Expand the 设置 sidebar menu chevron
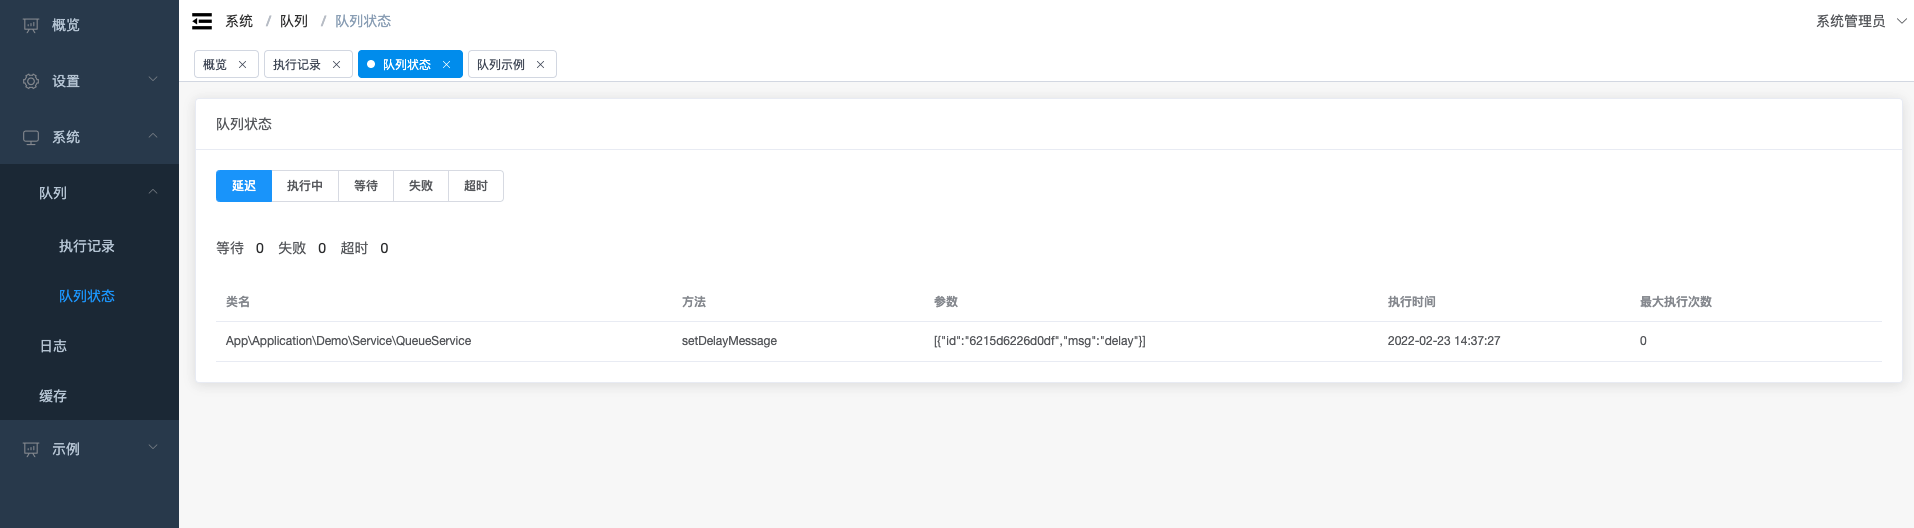The image size is (1914, 528). point(153,79)
